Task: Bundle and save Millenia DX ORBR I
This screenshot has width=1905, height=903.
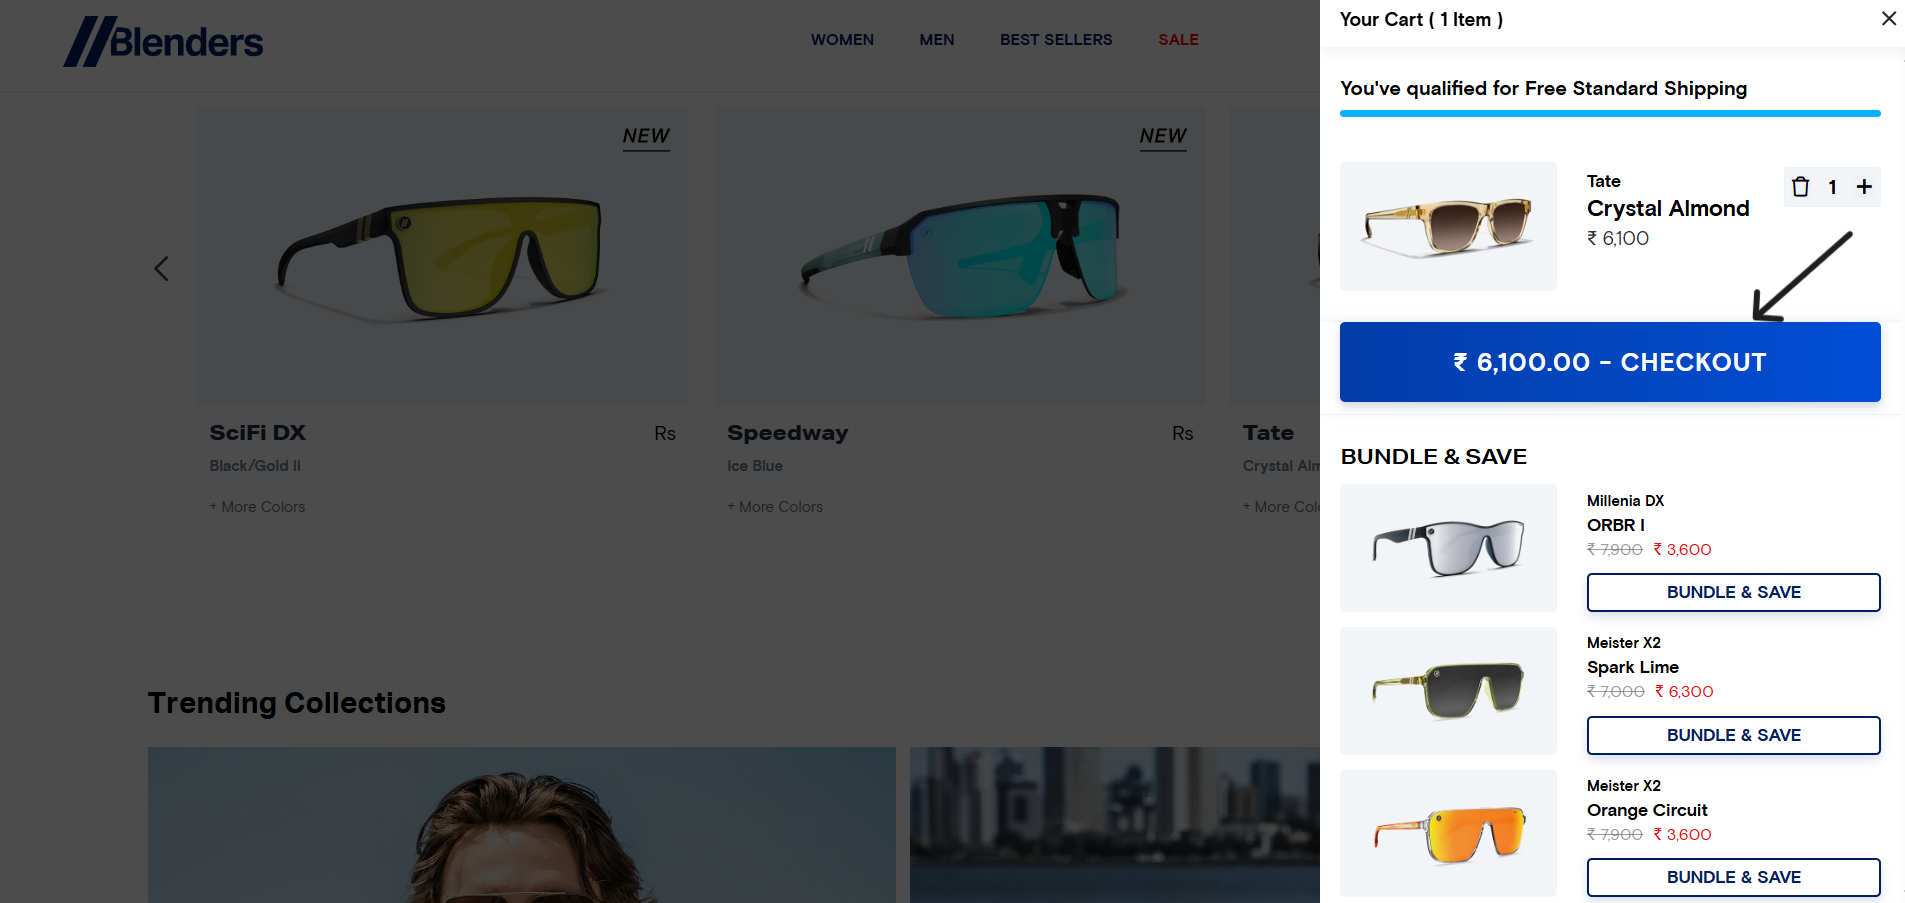Action: [x=1733, y=592]
